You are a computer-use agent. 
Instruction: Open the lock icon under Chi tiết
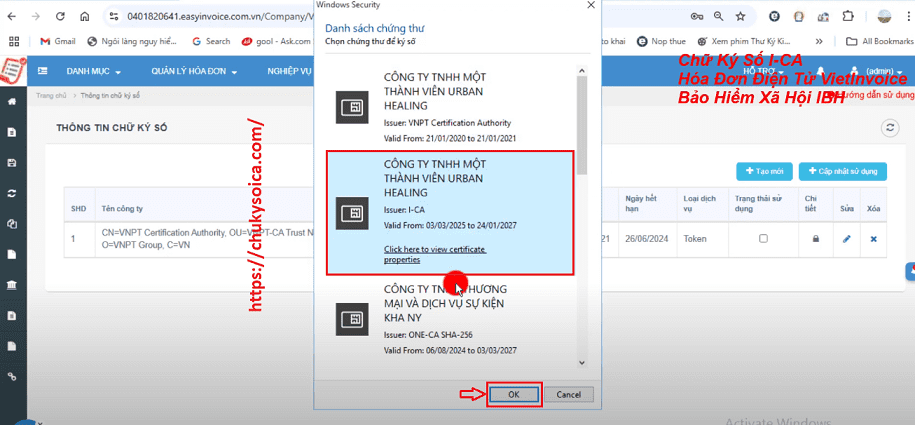point(816,239)
